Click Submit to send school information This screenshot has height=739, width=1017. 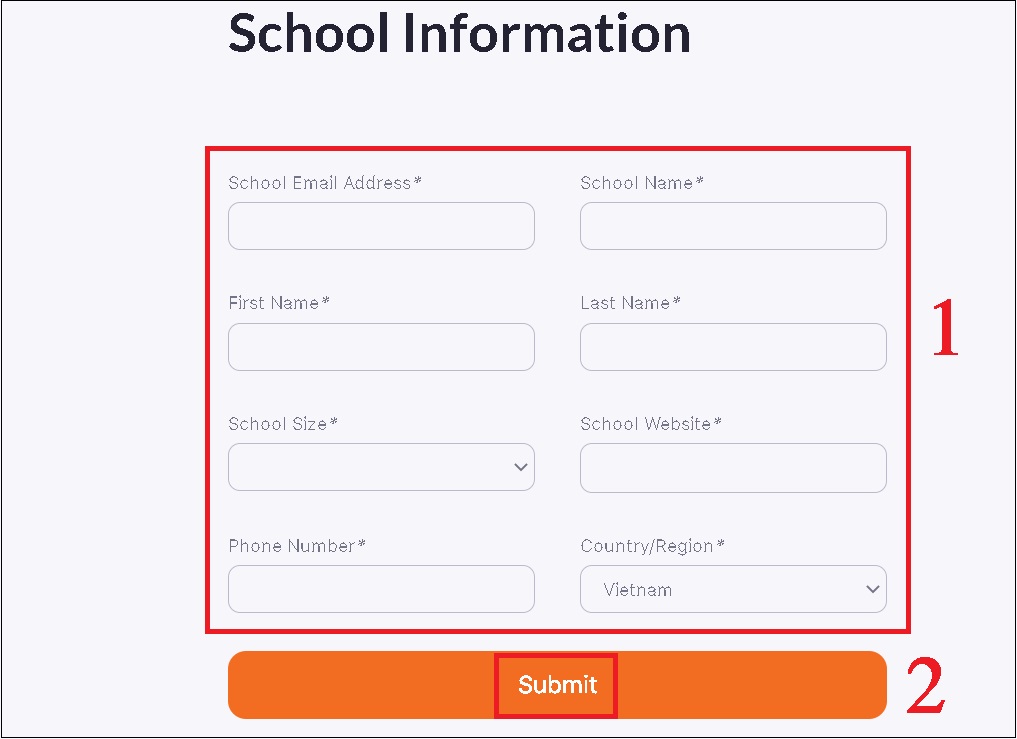pyautogui.click(x=556, y=685)
